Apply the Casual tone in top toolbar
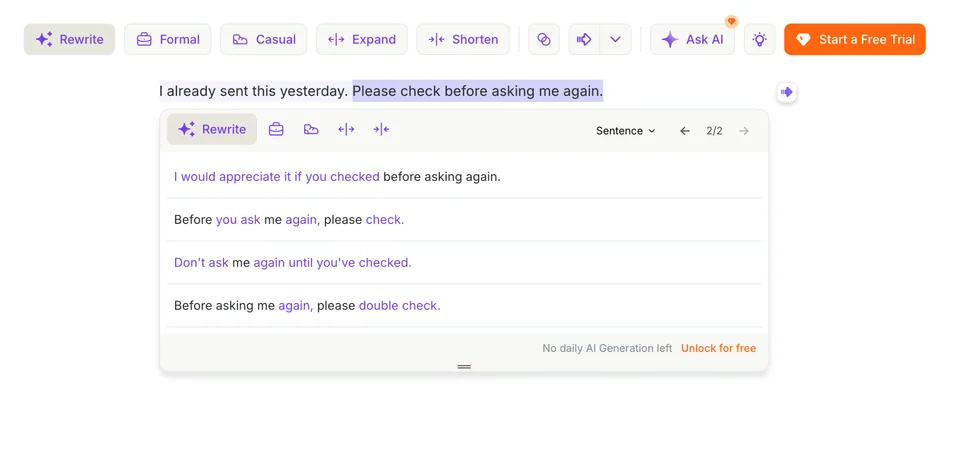The width and height of the screenshot is (960, 453). (263, 39)
